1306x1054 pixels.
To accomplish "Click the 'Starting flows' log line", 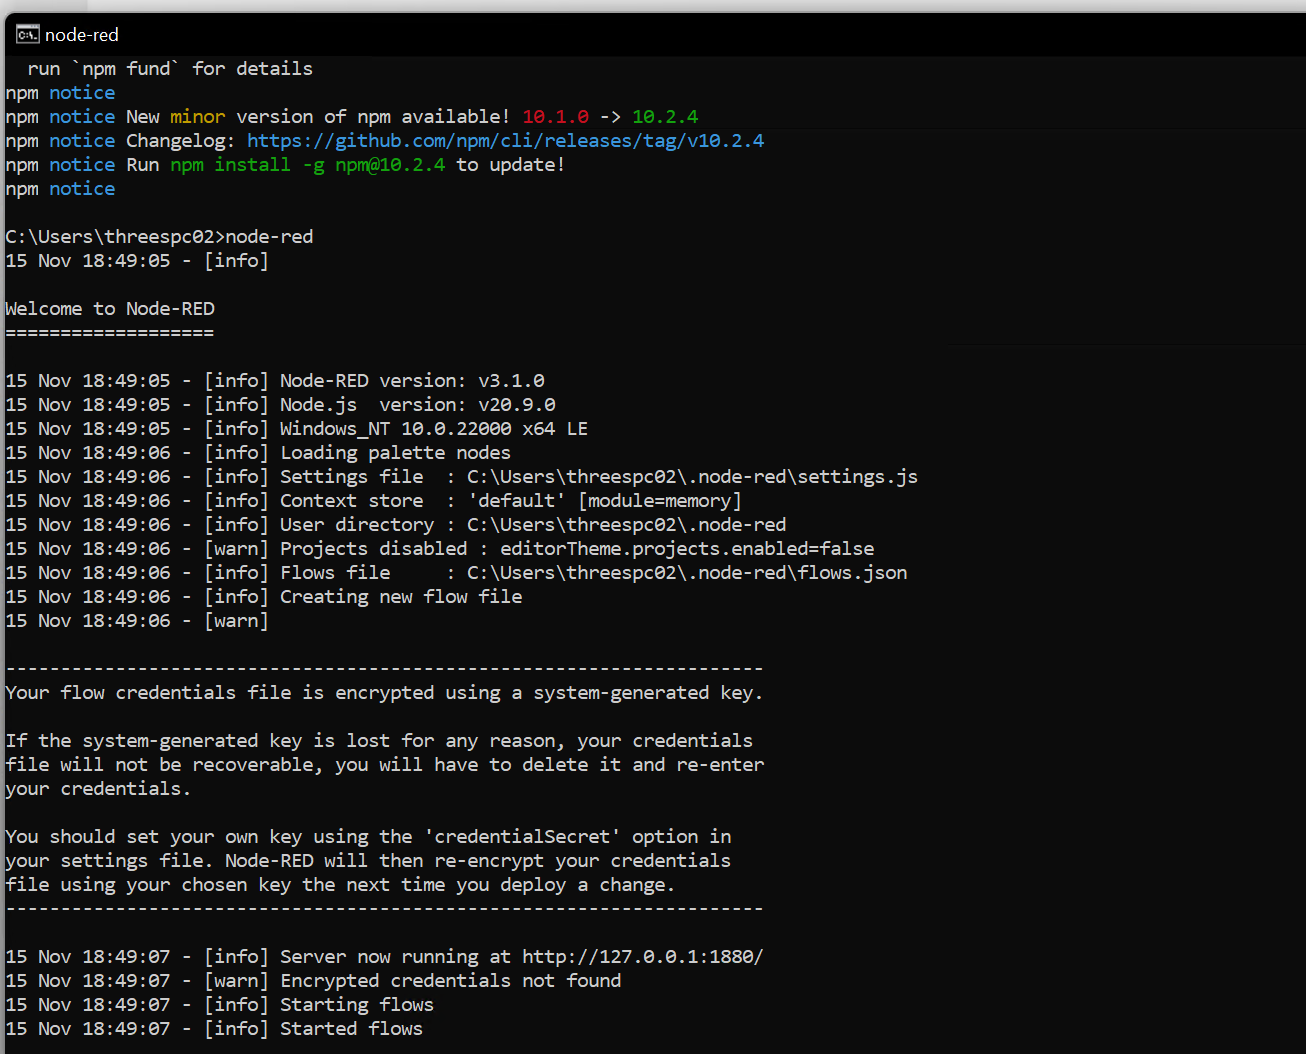I will coord(357,1005).
